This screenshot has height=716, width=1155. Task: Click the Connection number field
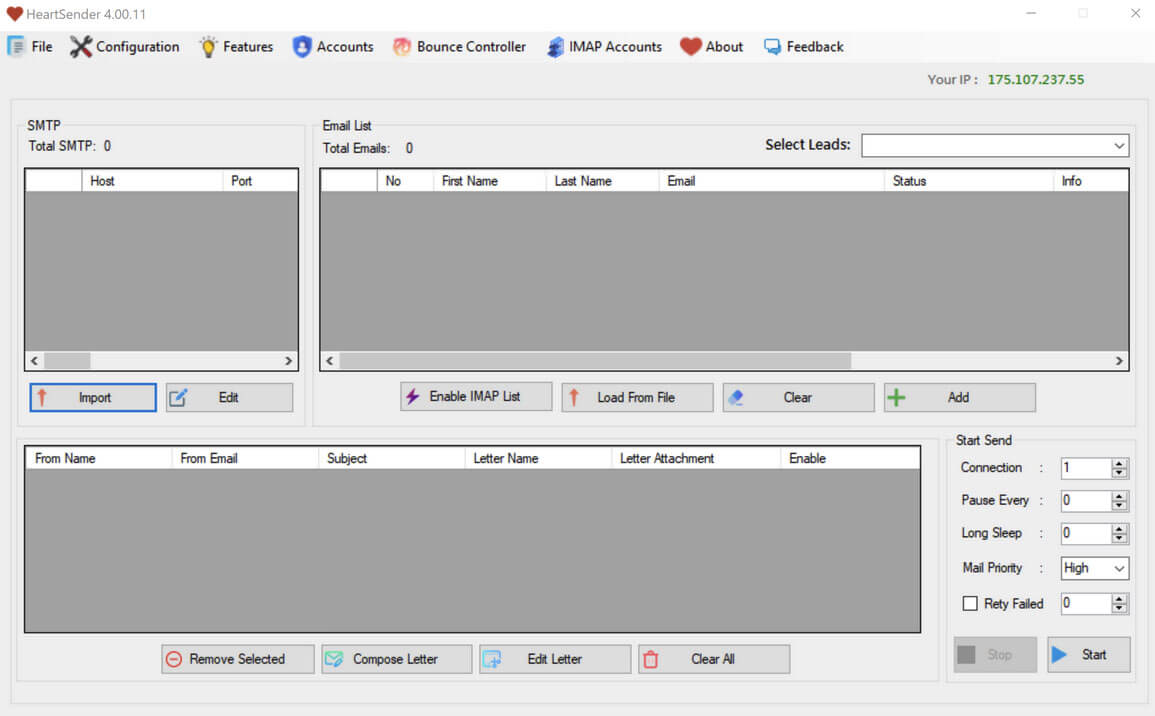[x=1086, y=468]
